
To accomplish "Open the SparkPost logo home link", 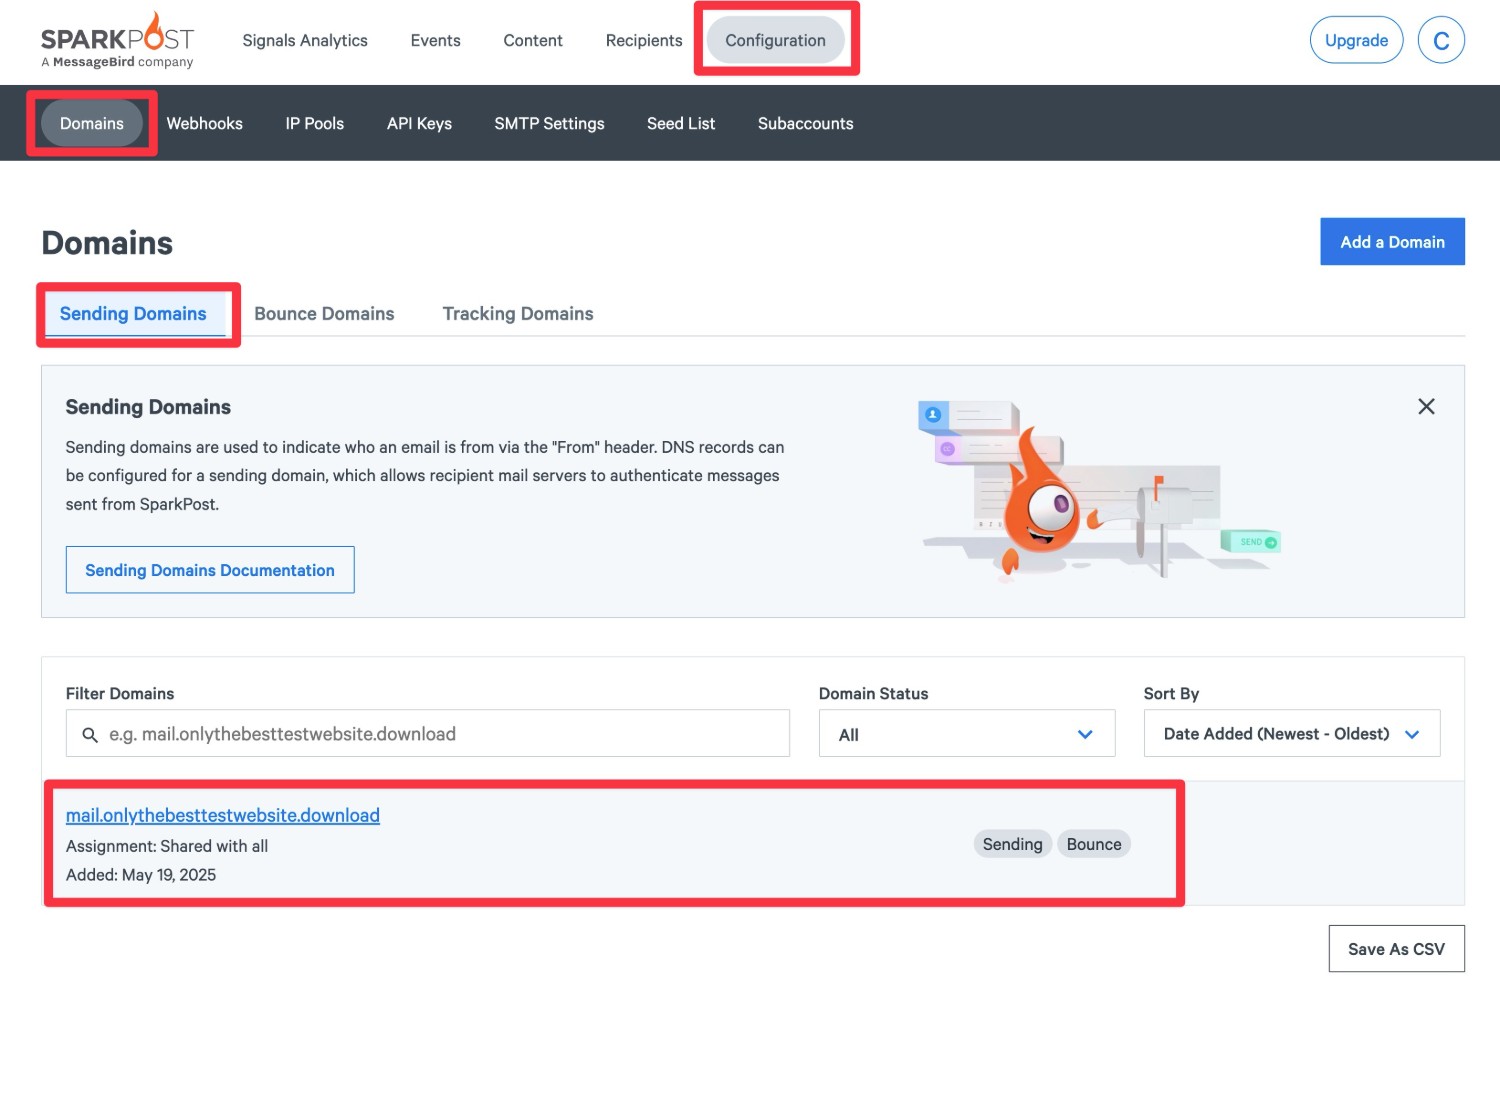I will pyautogui.click(x=117, y=40).
